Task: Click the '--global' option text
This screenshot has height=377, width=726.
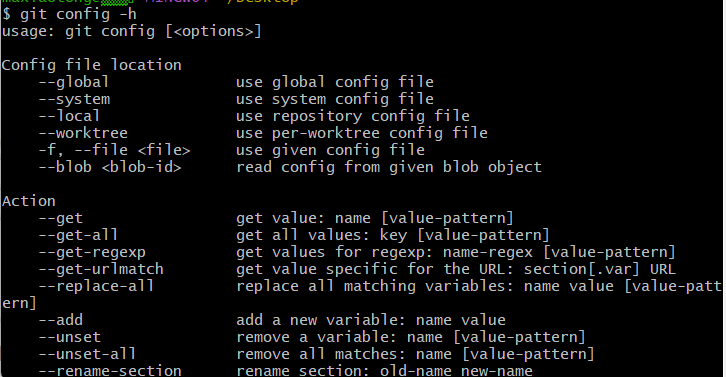Action: (74, 82)
